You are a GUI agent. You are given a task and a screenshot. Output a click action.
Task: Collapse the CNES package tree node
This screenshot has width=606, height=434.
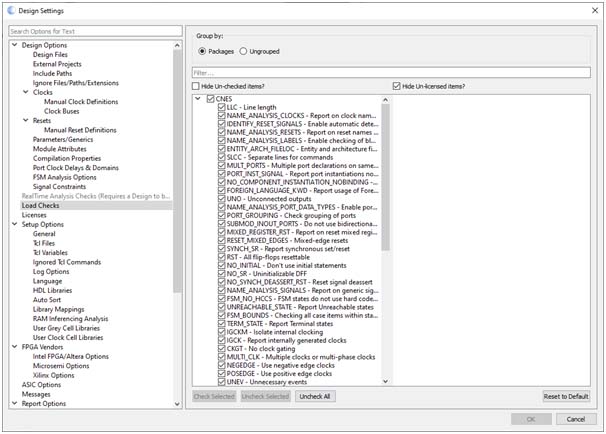click(198, 98)
